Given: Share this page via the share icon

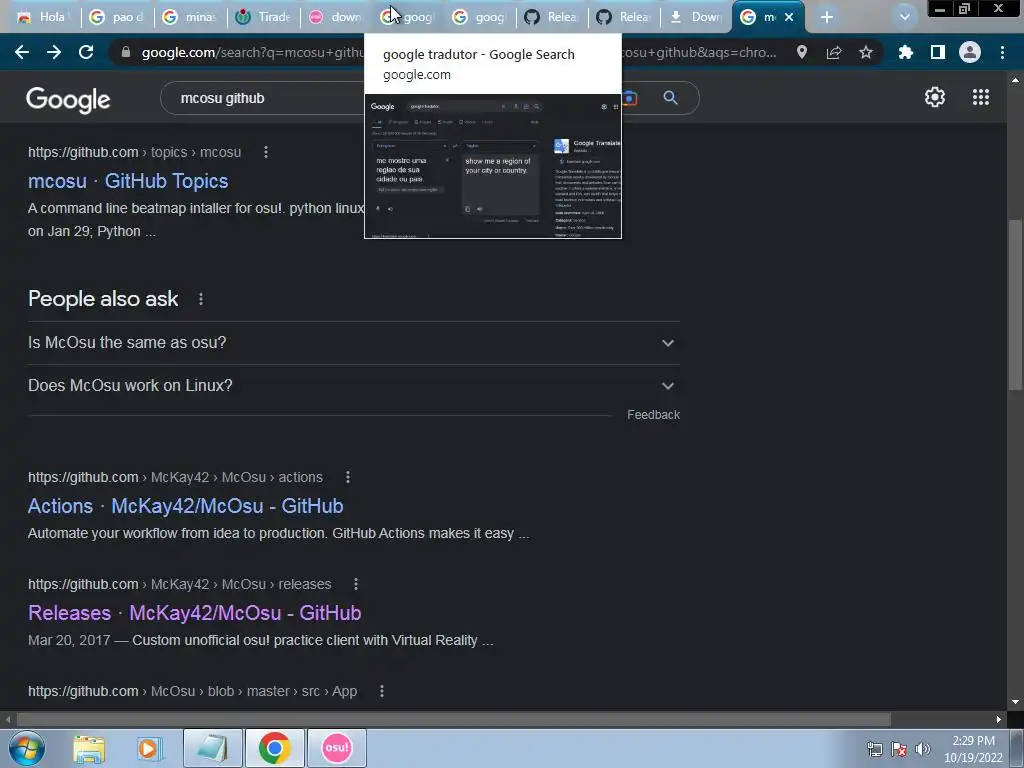Looking at the screenshot, I should (x=834, y=52).
